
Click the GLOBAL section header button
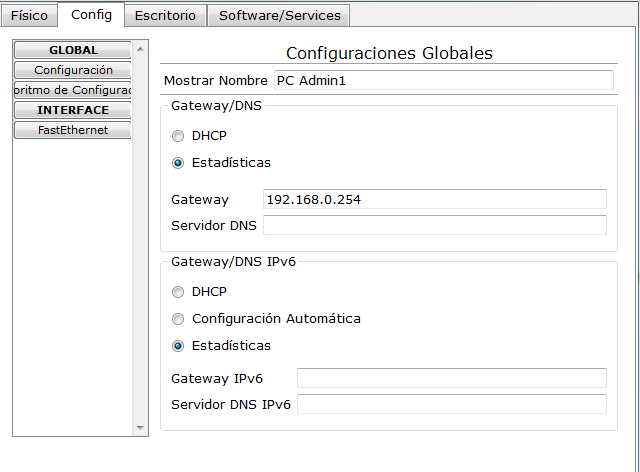pyautogui.click(x=72, y=50)
